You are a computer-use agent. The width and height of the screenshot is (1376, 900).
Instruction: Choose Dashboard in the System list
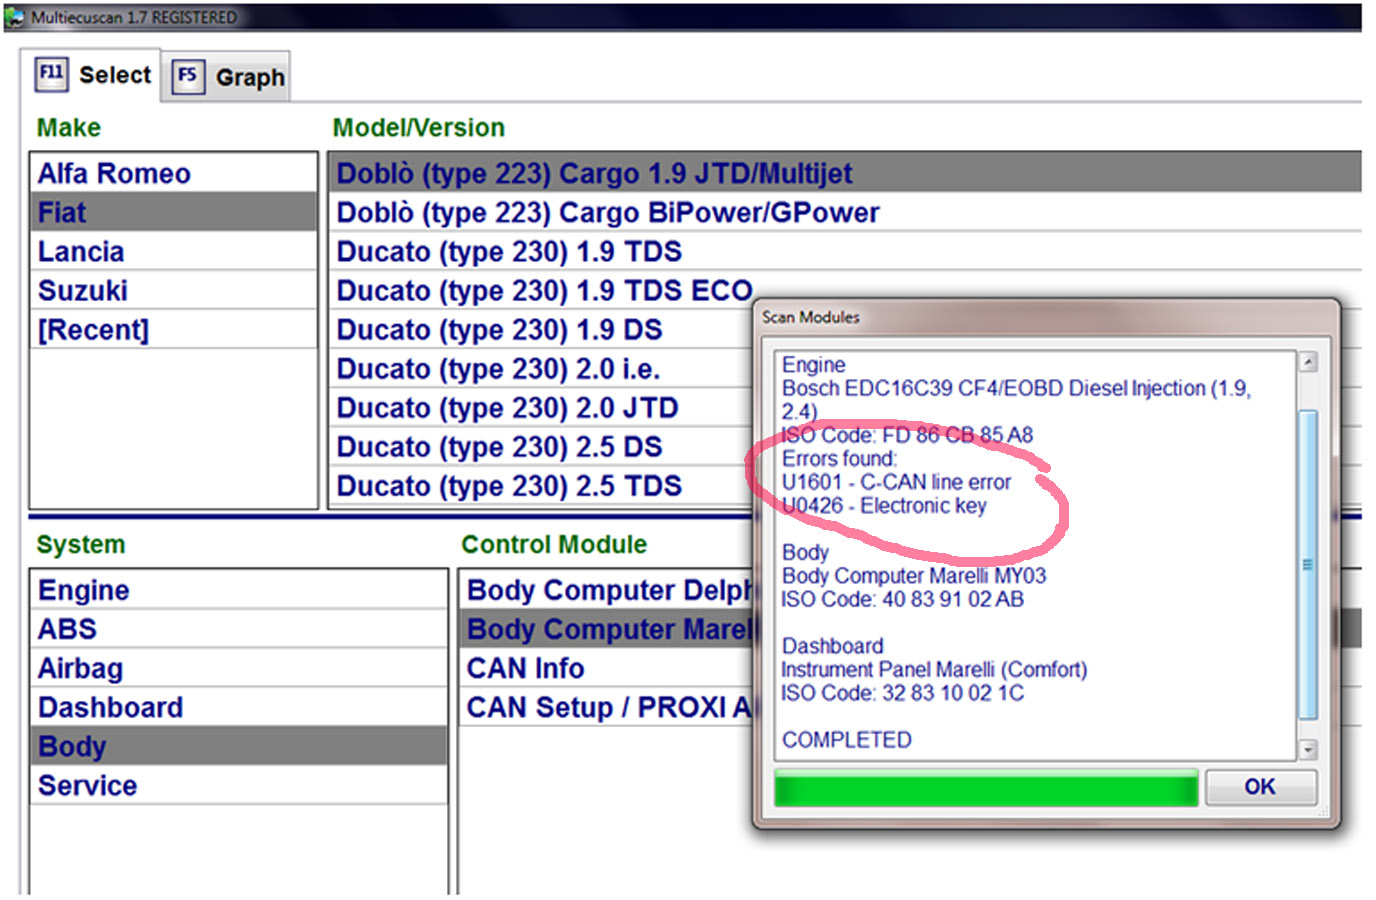239,707
